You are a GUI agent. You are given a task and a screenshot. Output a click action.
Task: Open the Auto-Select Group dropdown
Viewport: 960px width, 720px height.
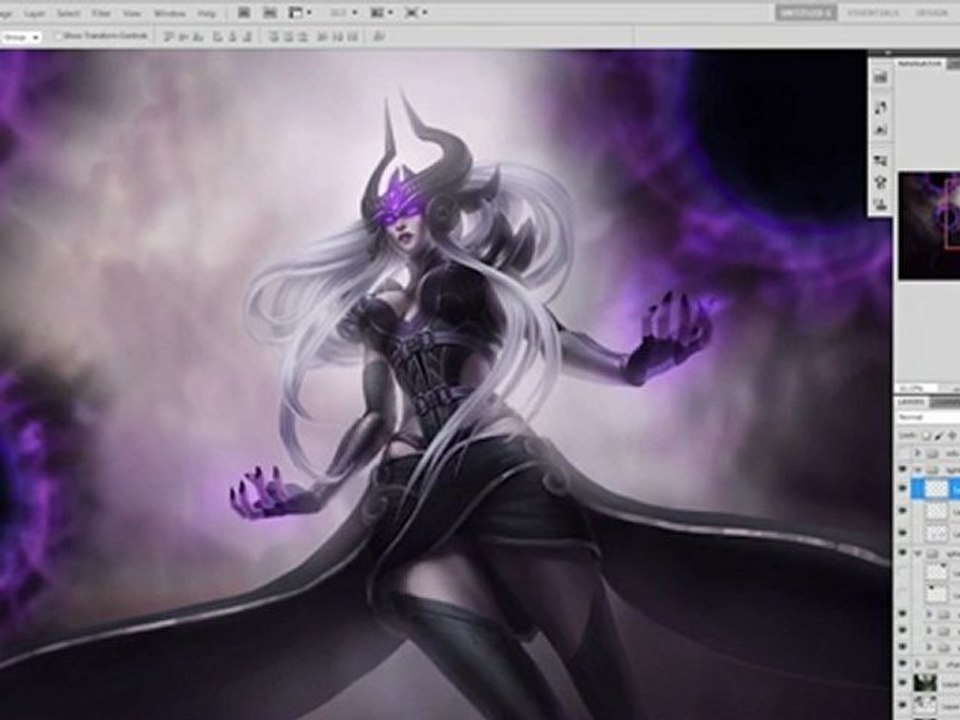click(x=20, y=37)
